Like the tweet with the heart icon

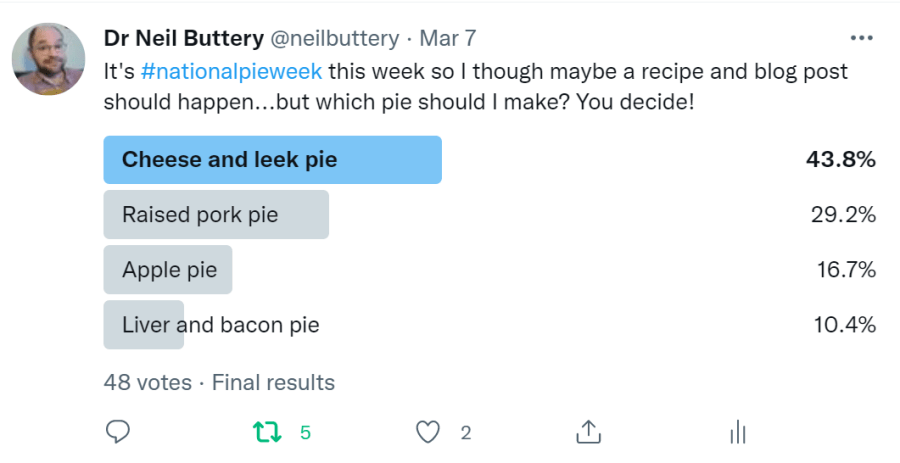pos(428,432)
